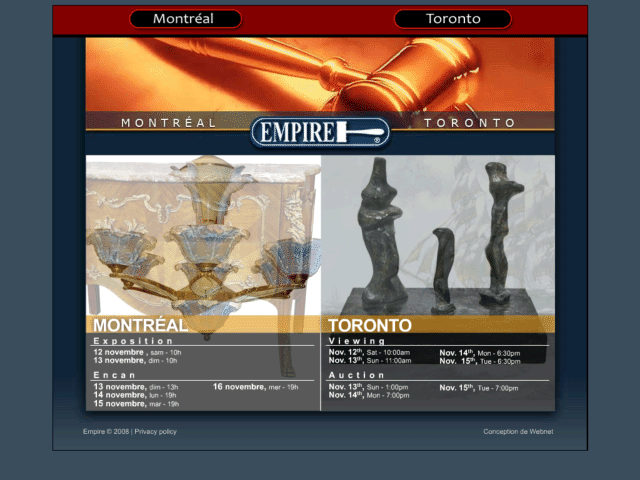Screen dimensions: 640x480
Task: Click the large MONTRÉAL gold heading
Action: pyautogui.click(x=140, y=325)
